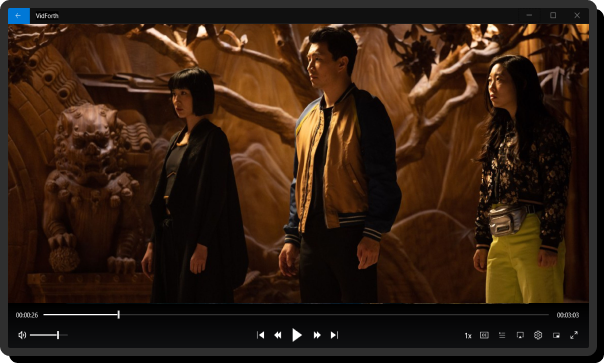Rewind the video
The width and height of the screenshot is (604, 363).
coord(278,335)
